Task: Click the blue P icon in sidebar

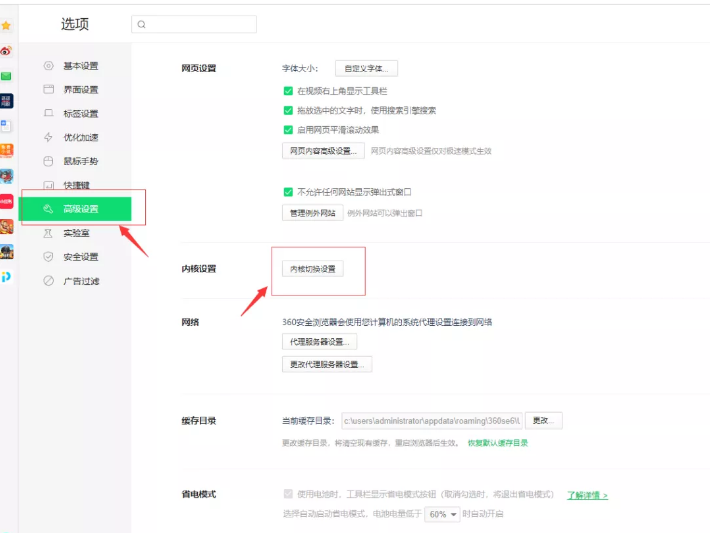Action: (x=6, y=277)
